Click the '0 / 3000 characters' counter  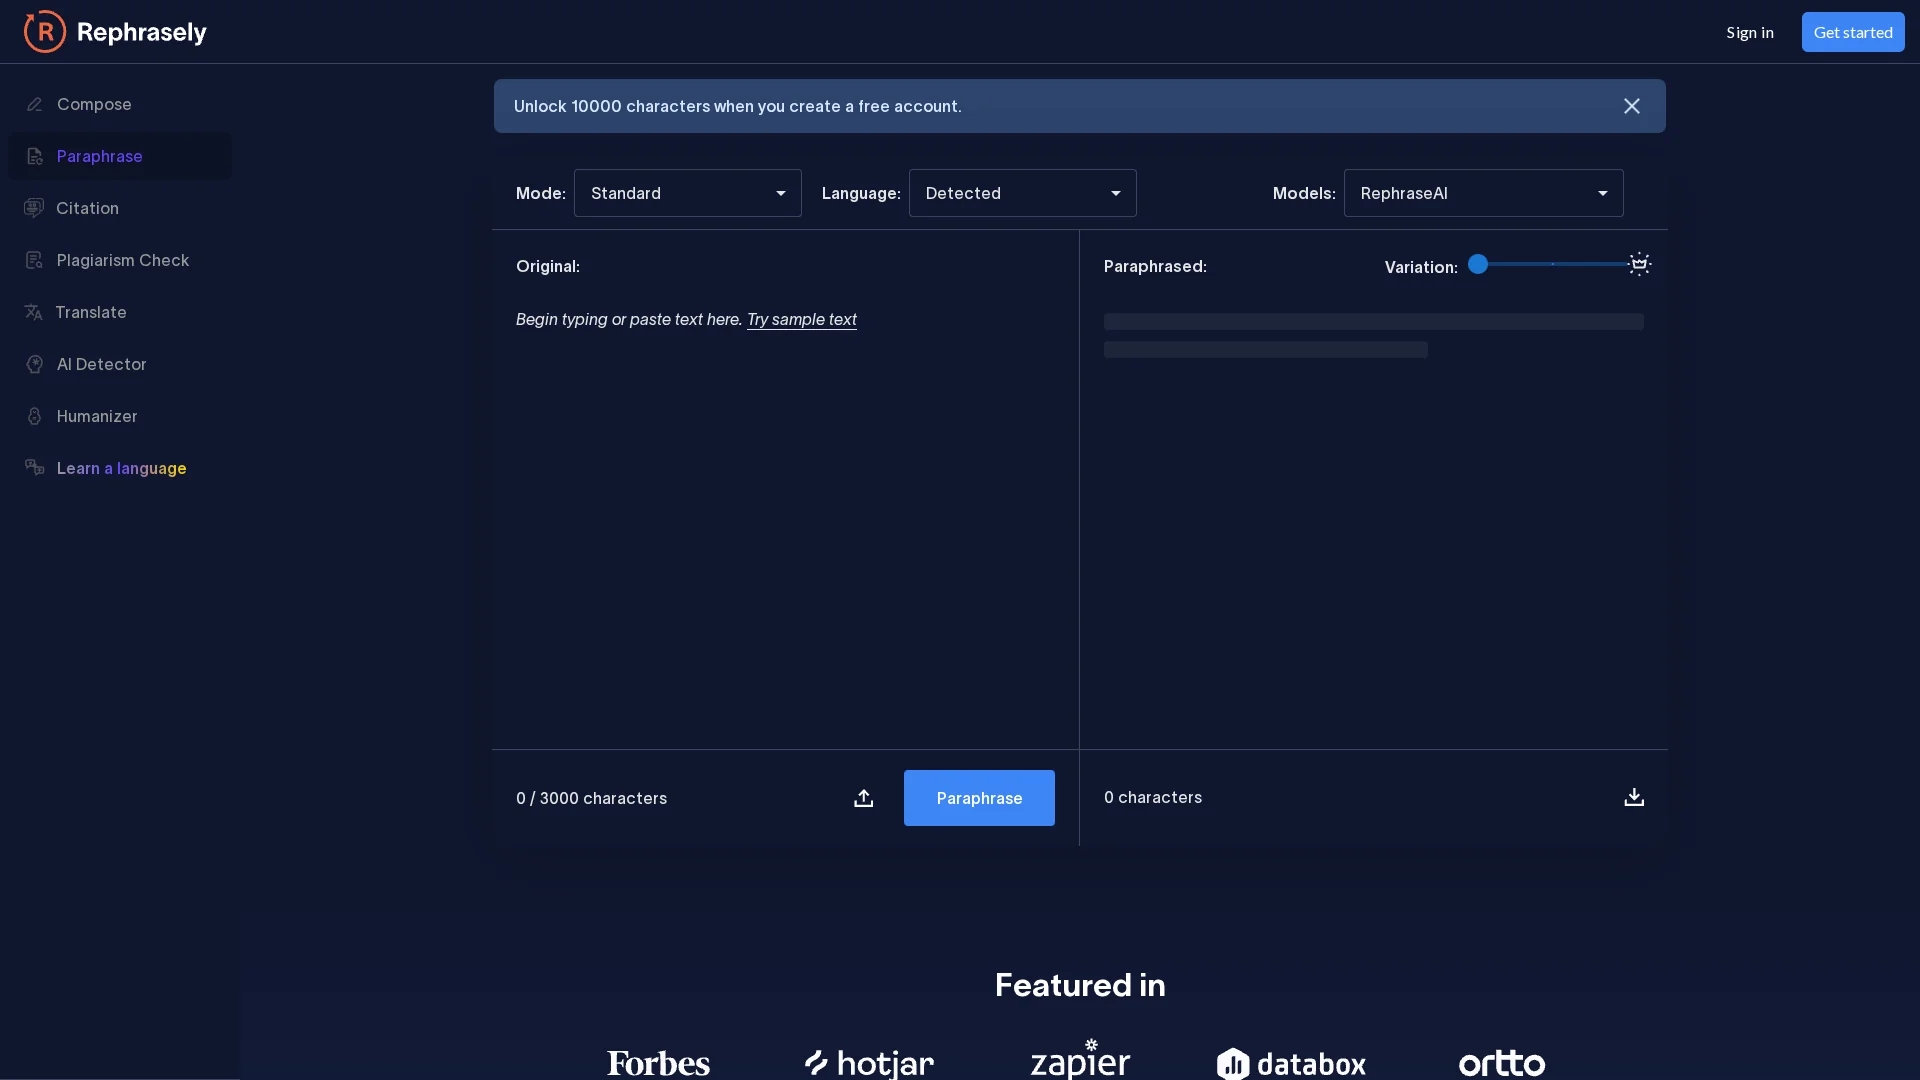[x=591, y=798]
